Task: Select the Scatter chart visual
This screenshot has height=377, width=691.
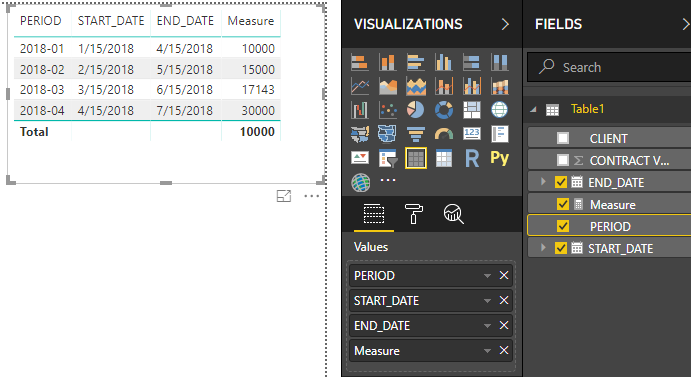Action: tap(387, 110)
